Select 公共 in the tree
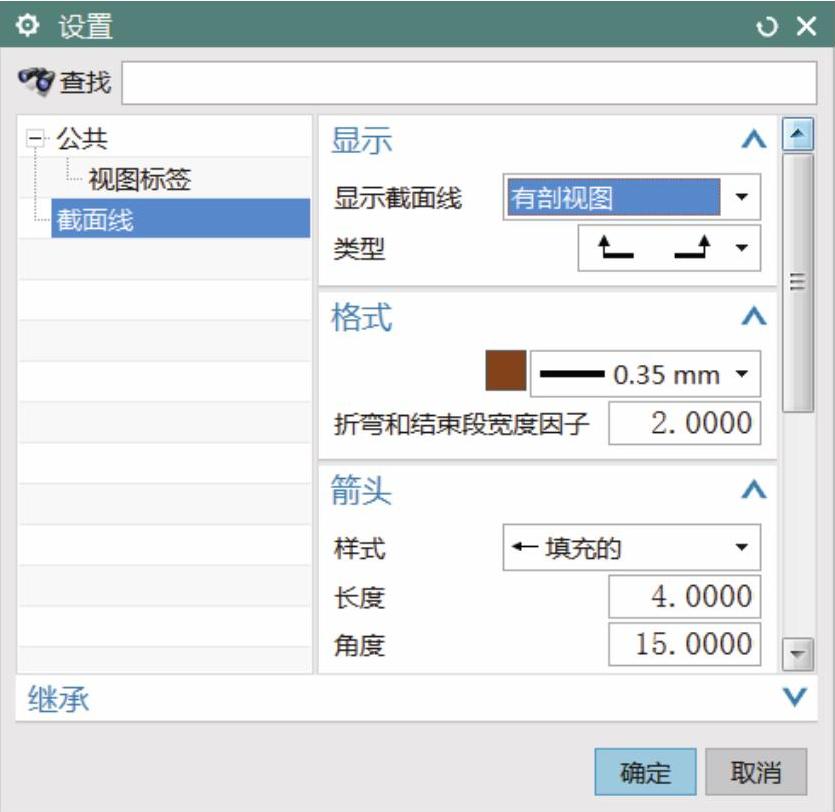The image size is (835, 812). [x=82, y=139]
